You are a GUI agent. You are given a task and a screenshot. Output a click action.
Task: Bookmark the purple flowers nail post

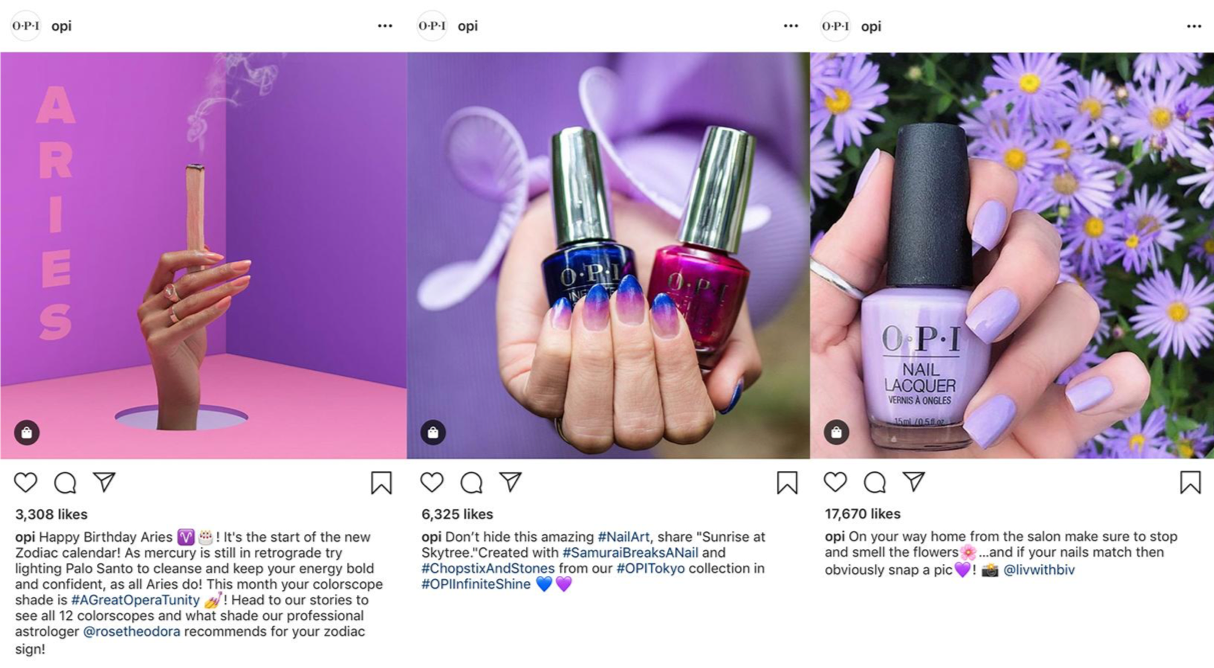pyautogui.click(x=1190, y=482)
